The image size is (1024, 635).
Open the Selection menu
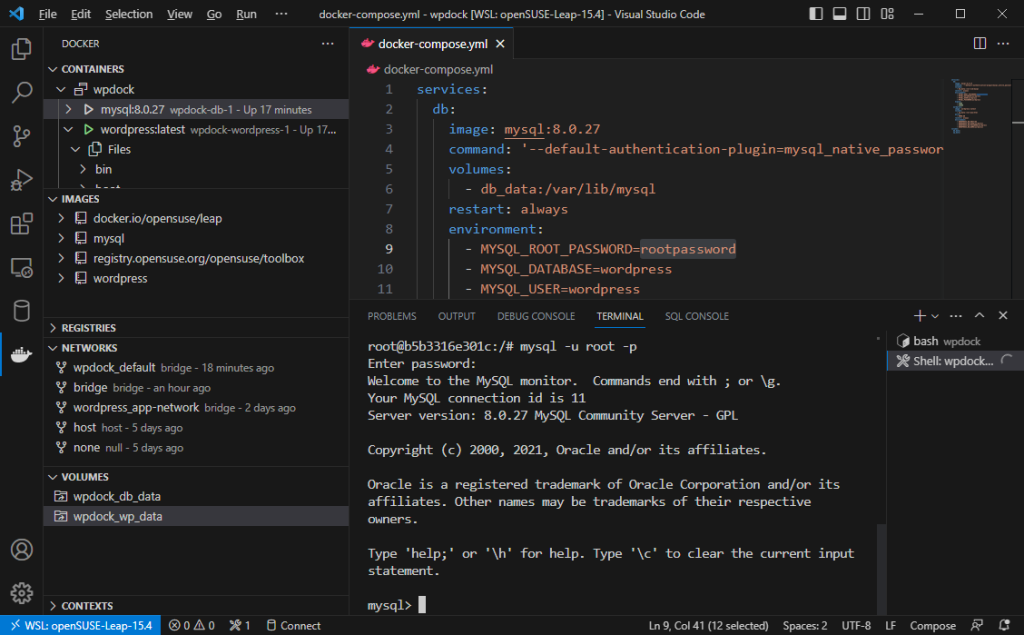tap(129, 14)
